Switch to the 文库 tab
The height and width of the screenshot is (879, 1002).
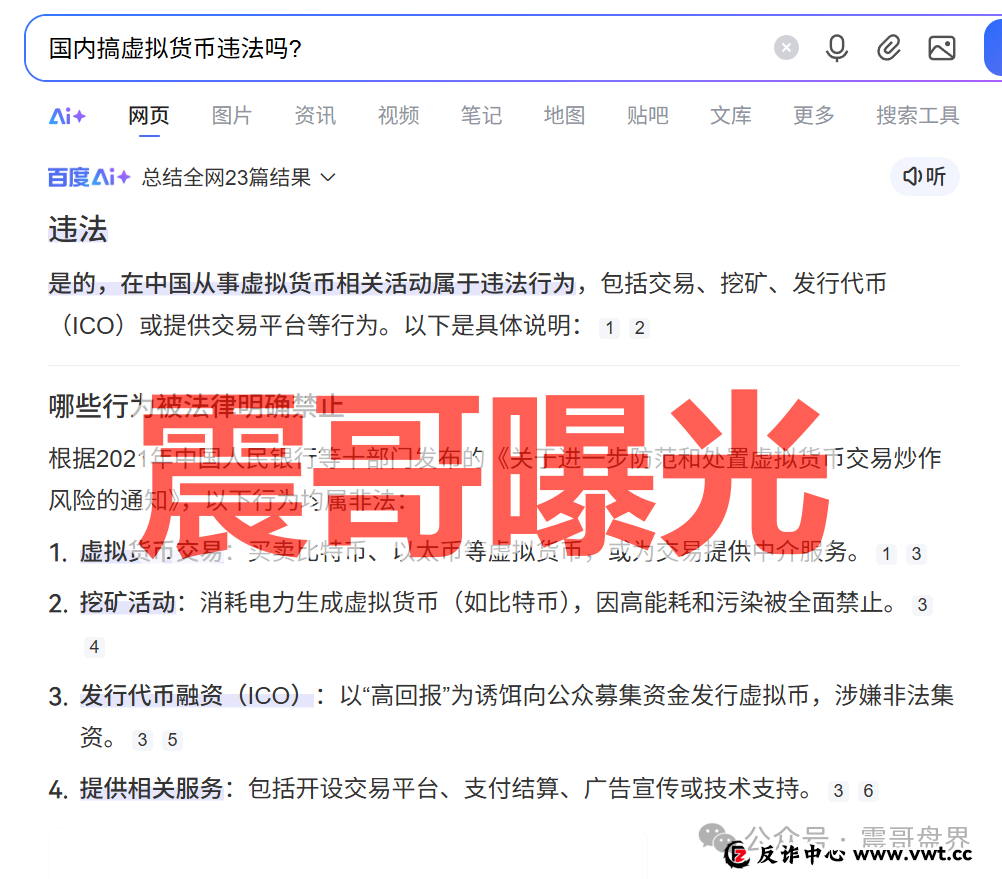coord(730,115)
